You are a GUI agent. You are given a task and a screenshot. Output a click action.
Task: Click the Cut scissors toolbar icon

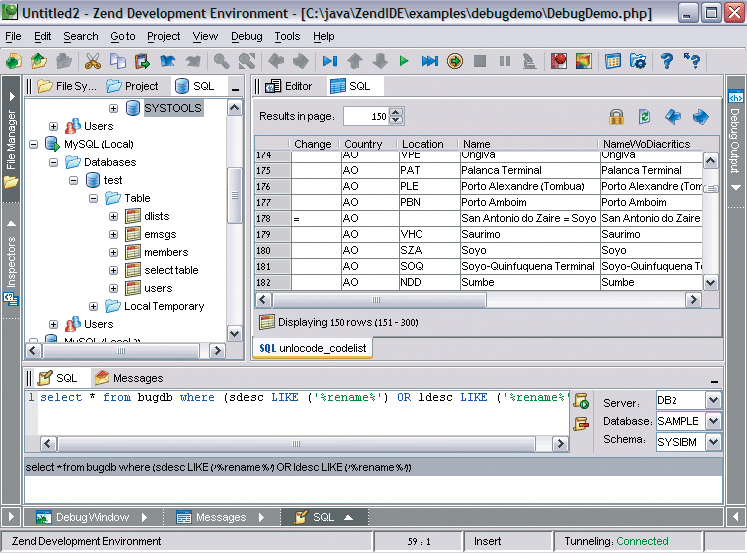click(93, 61)
